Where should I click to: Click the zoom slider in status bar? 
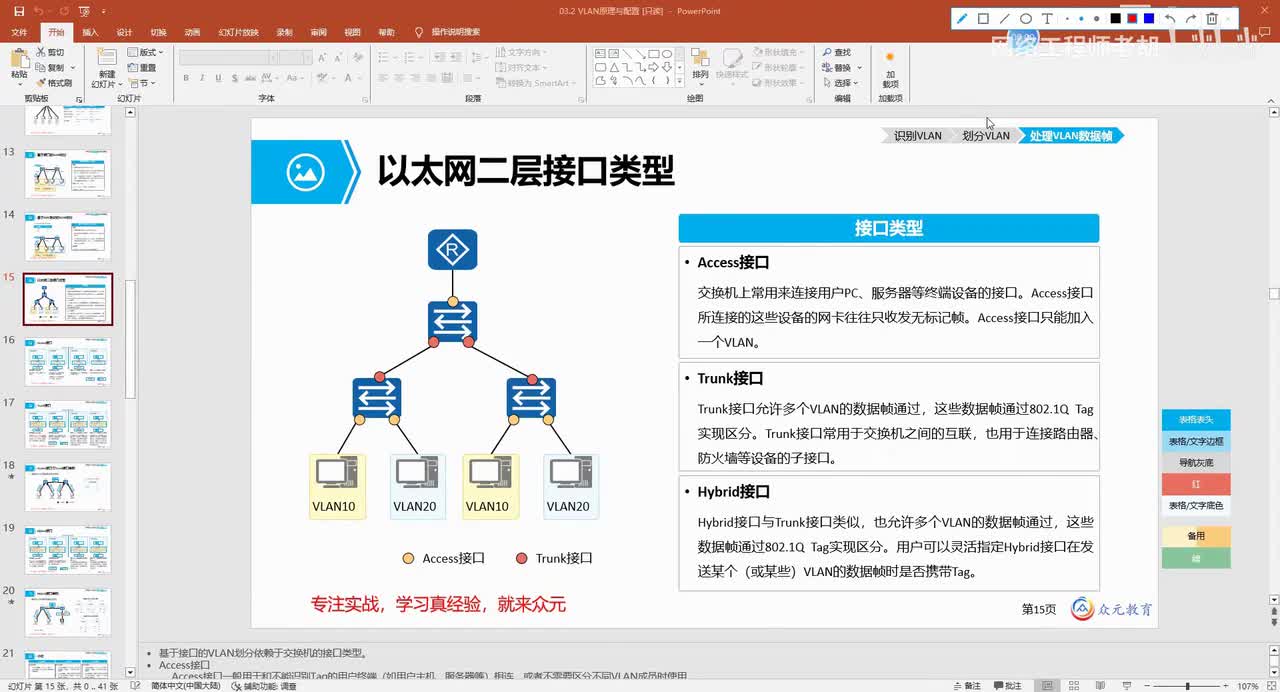tap(1189, 686)
